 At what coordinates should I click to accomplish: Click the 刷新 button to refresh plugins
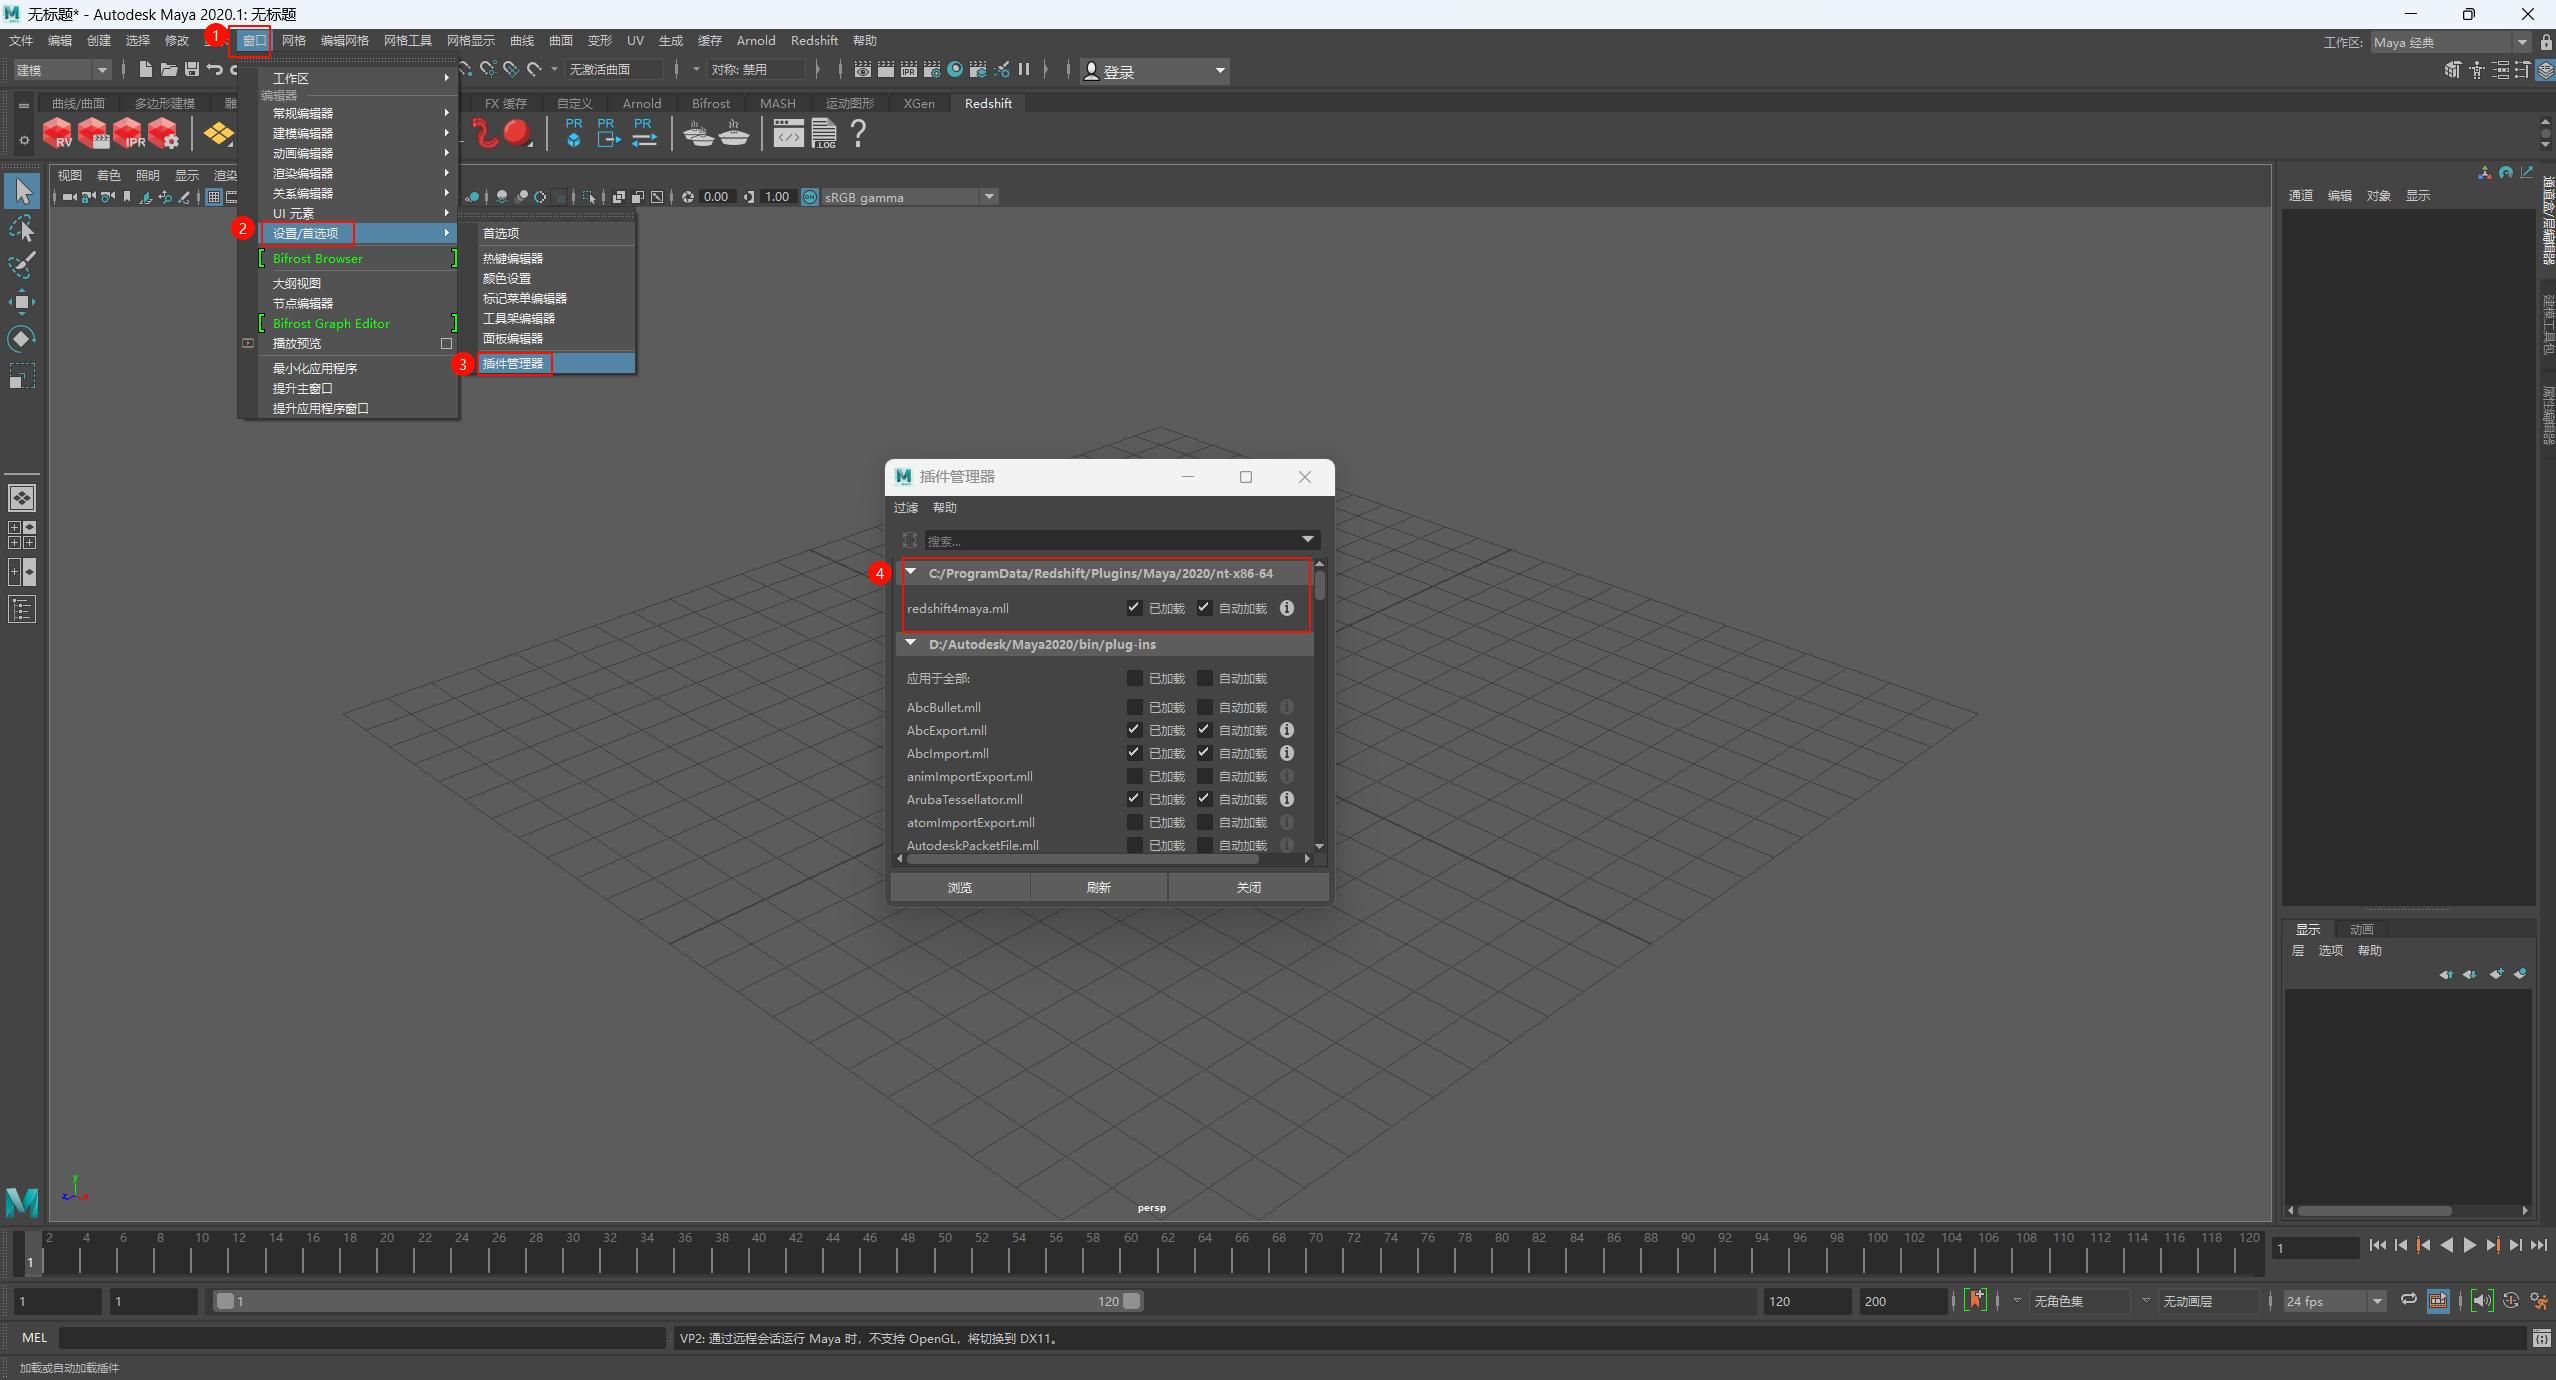[1097, 887]
